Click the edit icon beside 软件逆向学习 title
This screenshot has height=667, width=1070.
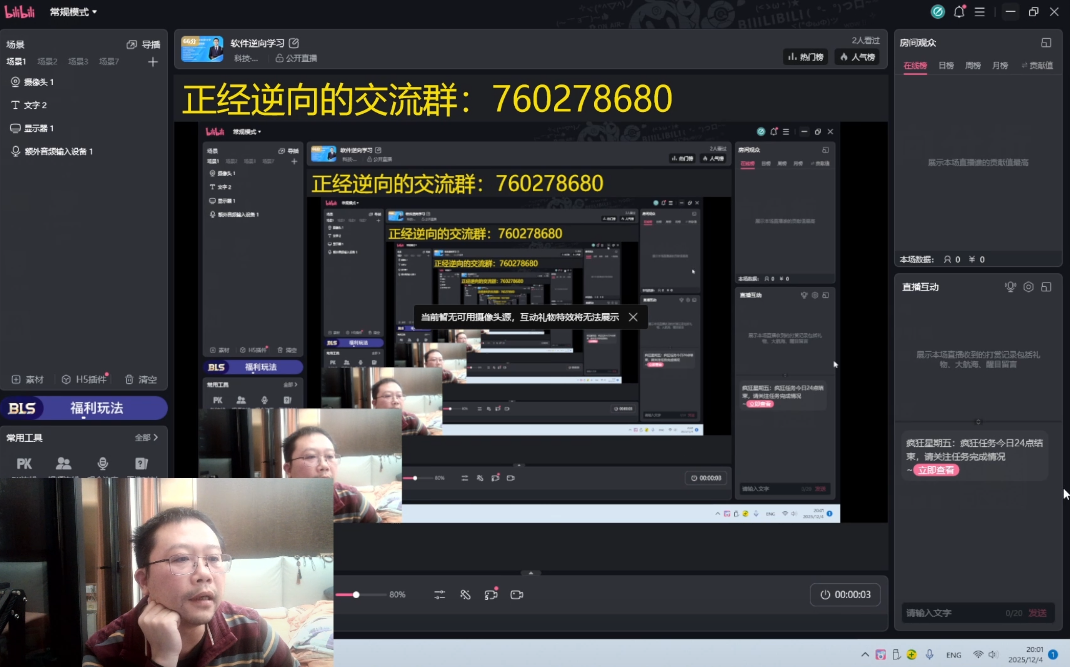click(294, 43)
